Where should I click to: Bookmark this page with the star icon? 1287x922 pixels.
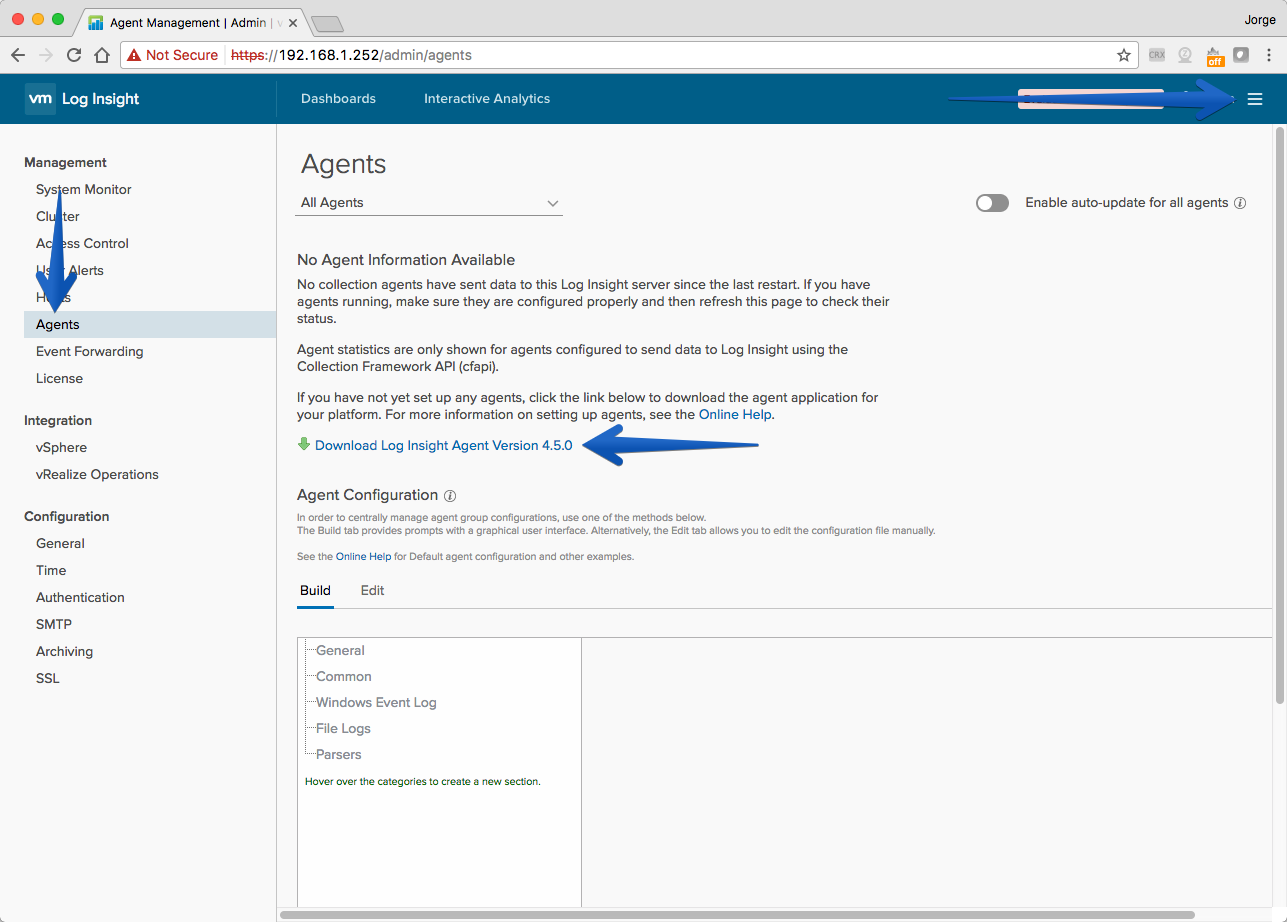pyautogui.click(x=1123, y=55)
